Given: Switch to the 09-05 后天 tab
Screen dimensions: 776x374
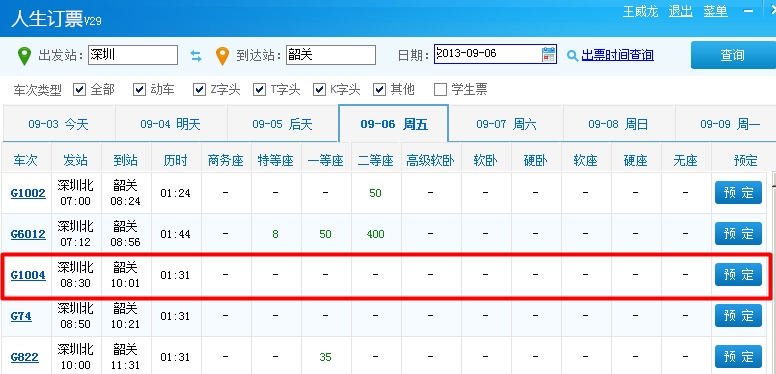Looking at the screenshot, I should coord(283,124).
